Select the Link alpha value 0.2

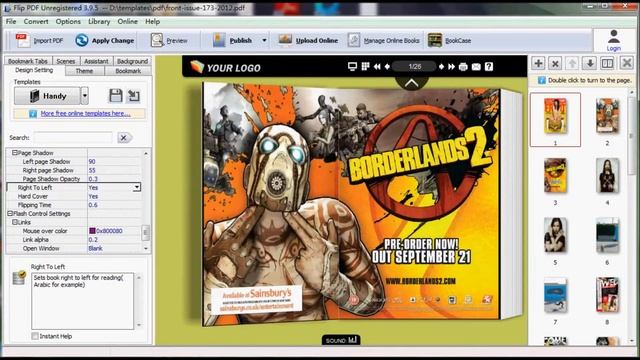93,240
